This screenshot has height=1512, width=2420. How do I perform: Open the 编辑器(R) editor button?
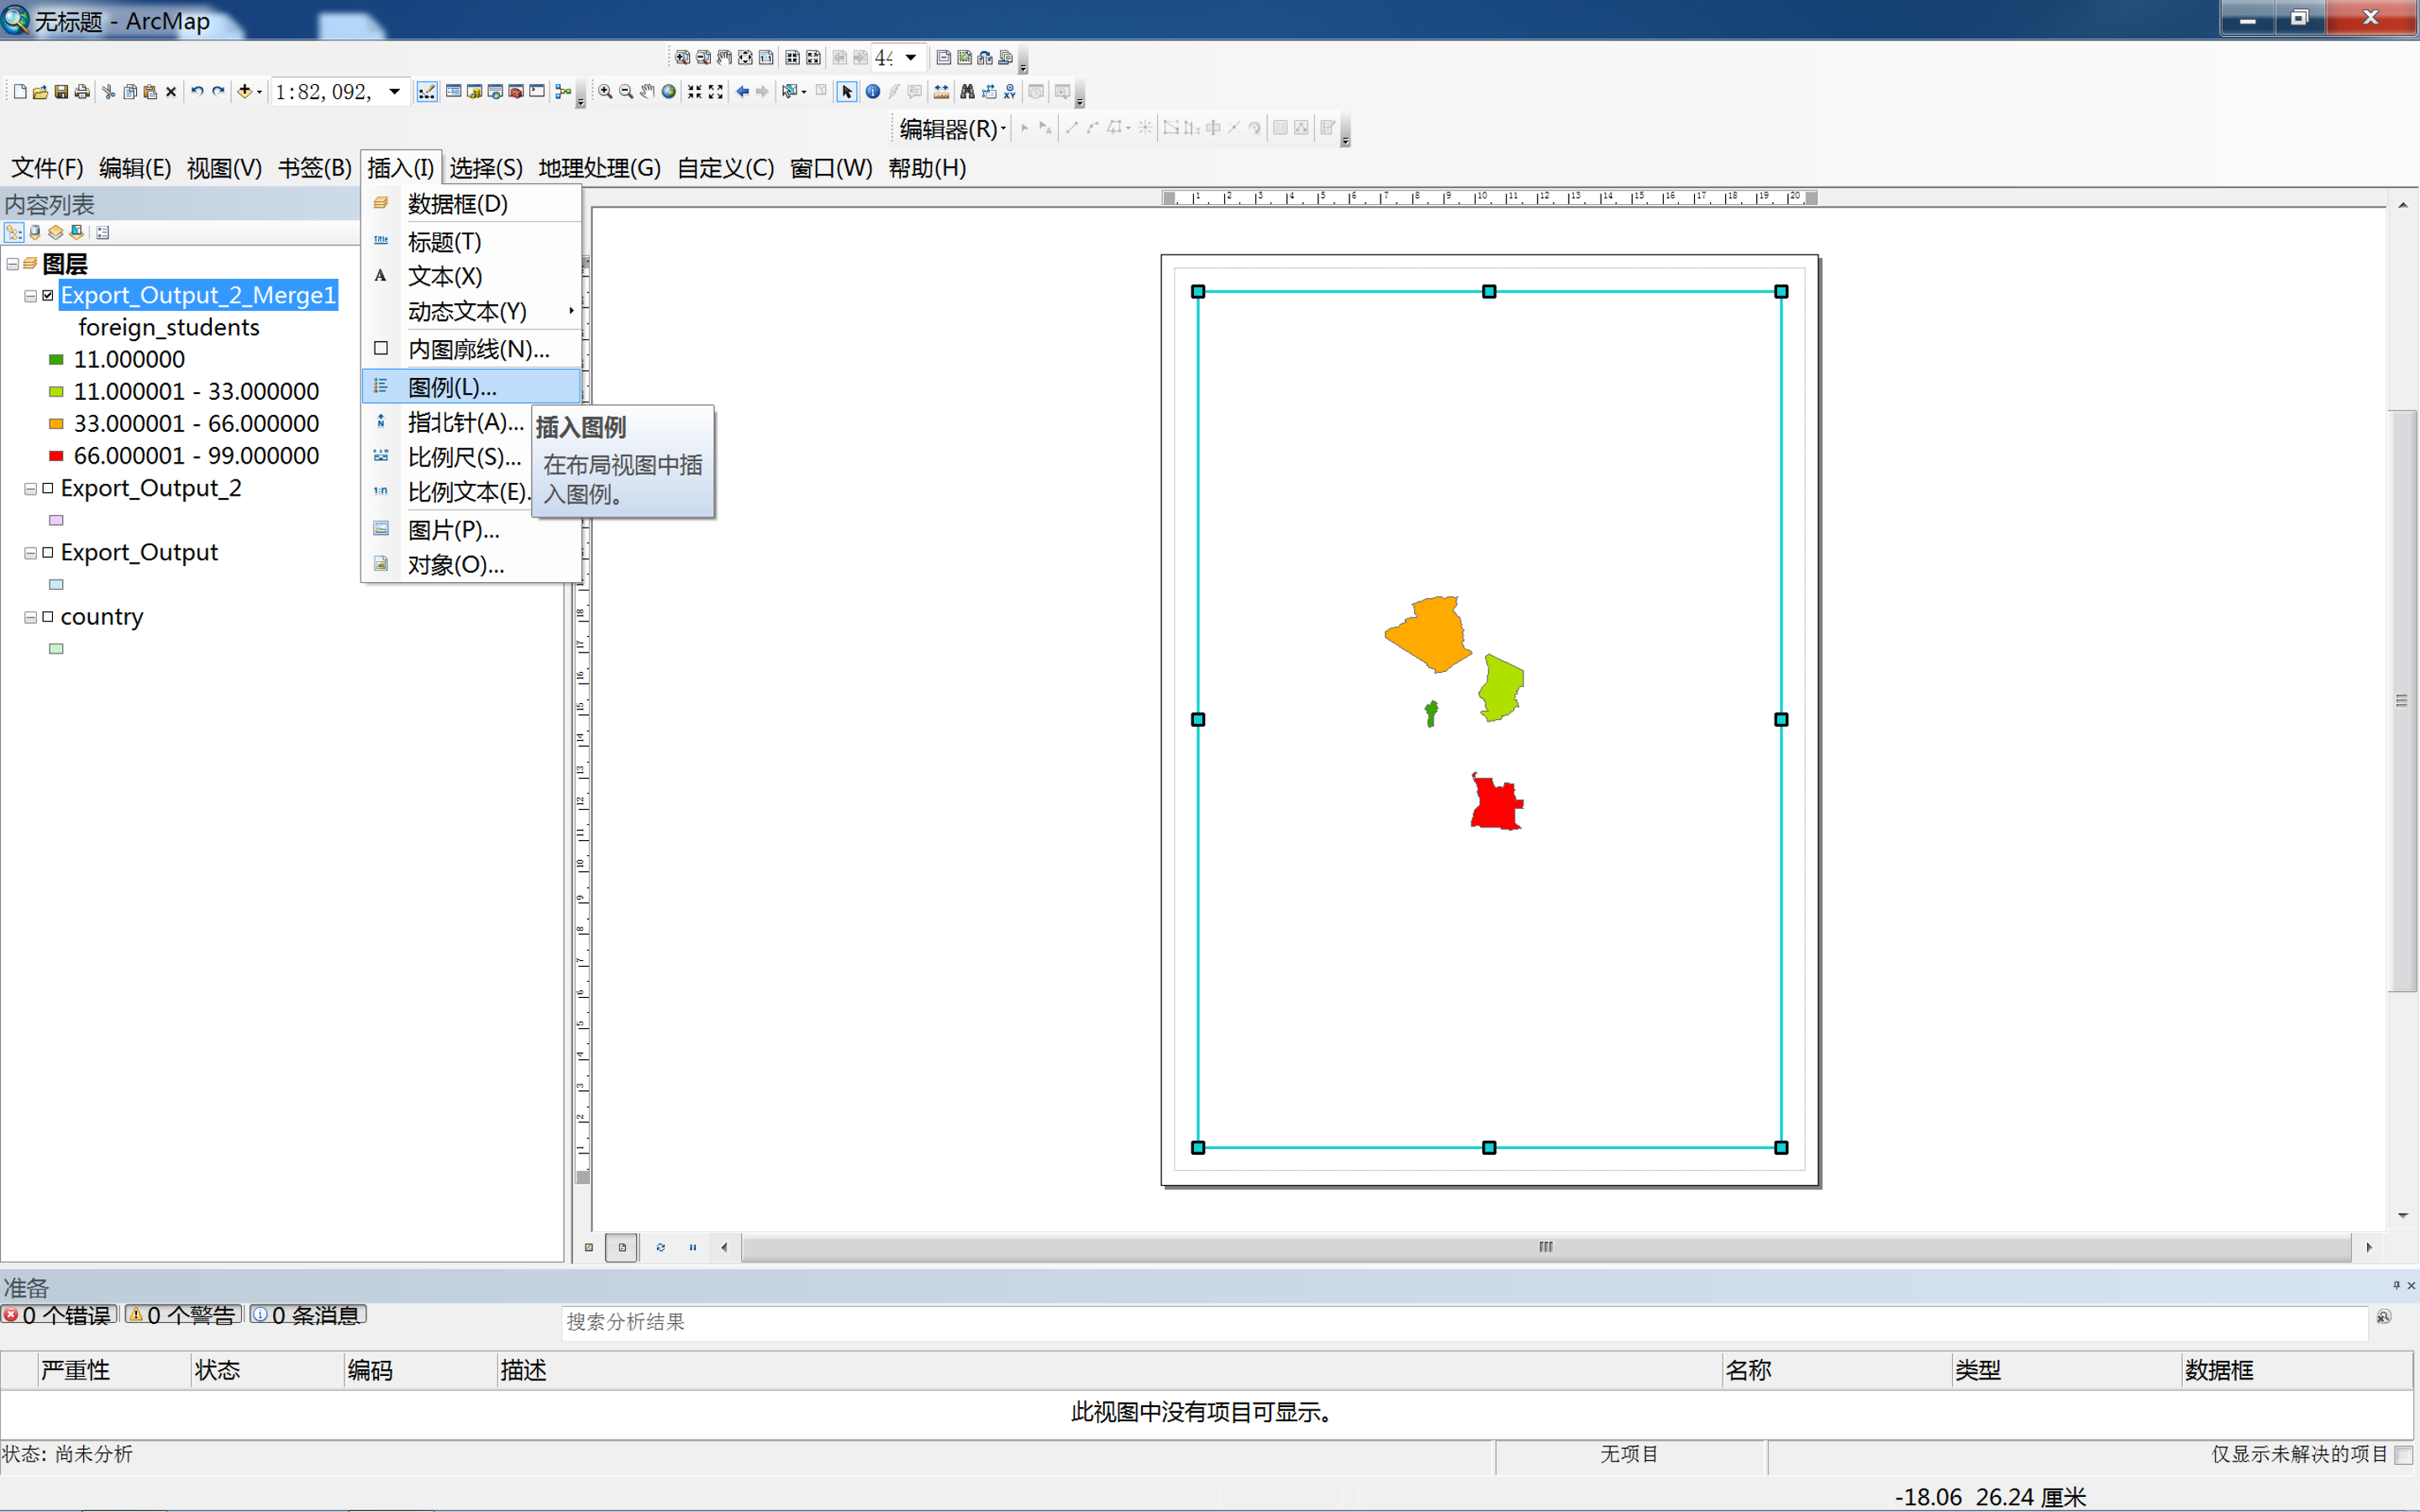pyautogui.click(x=951, y=128)
